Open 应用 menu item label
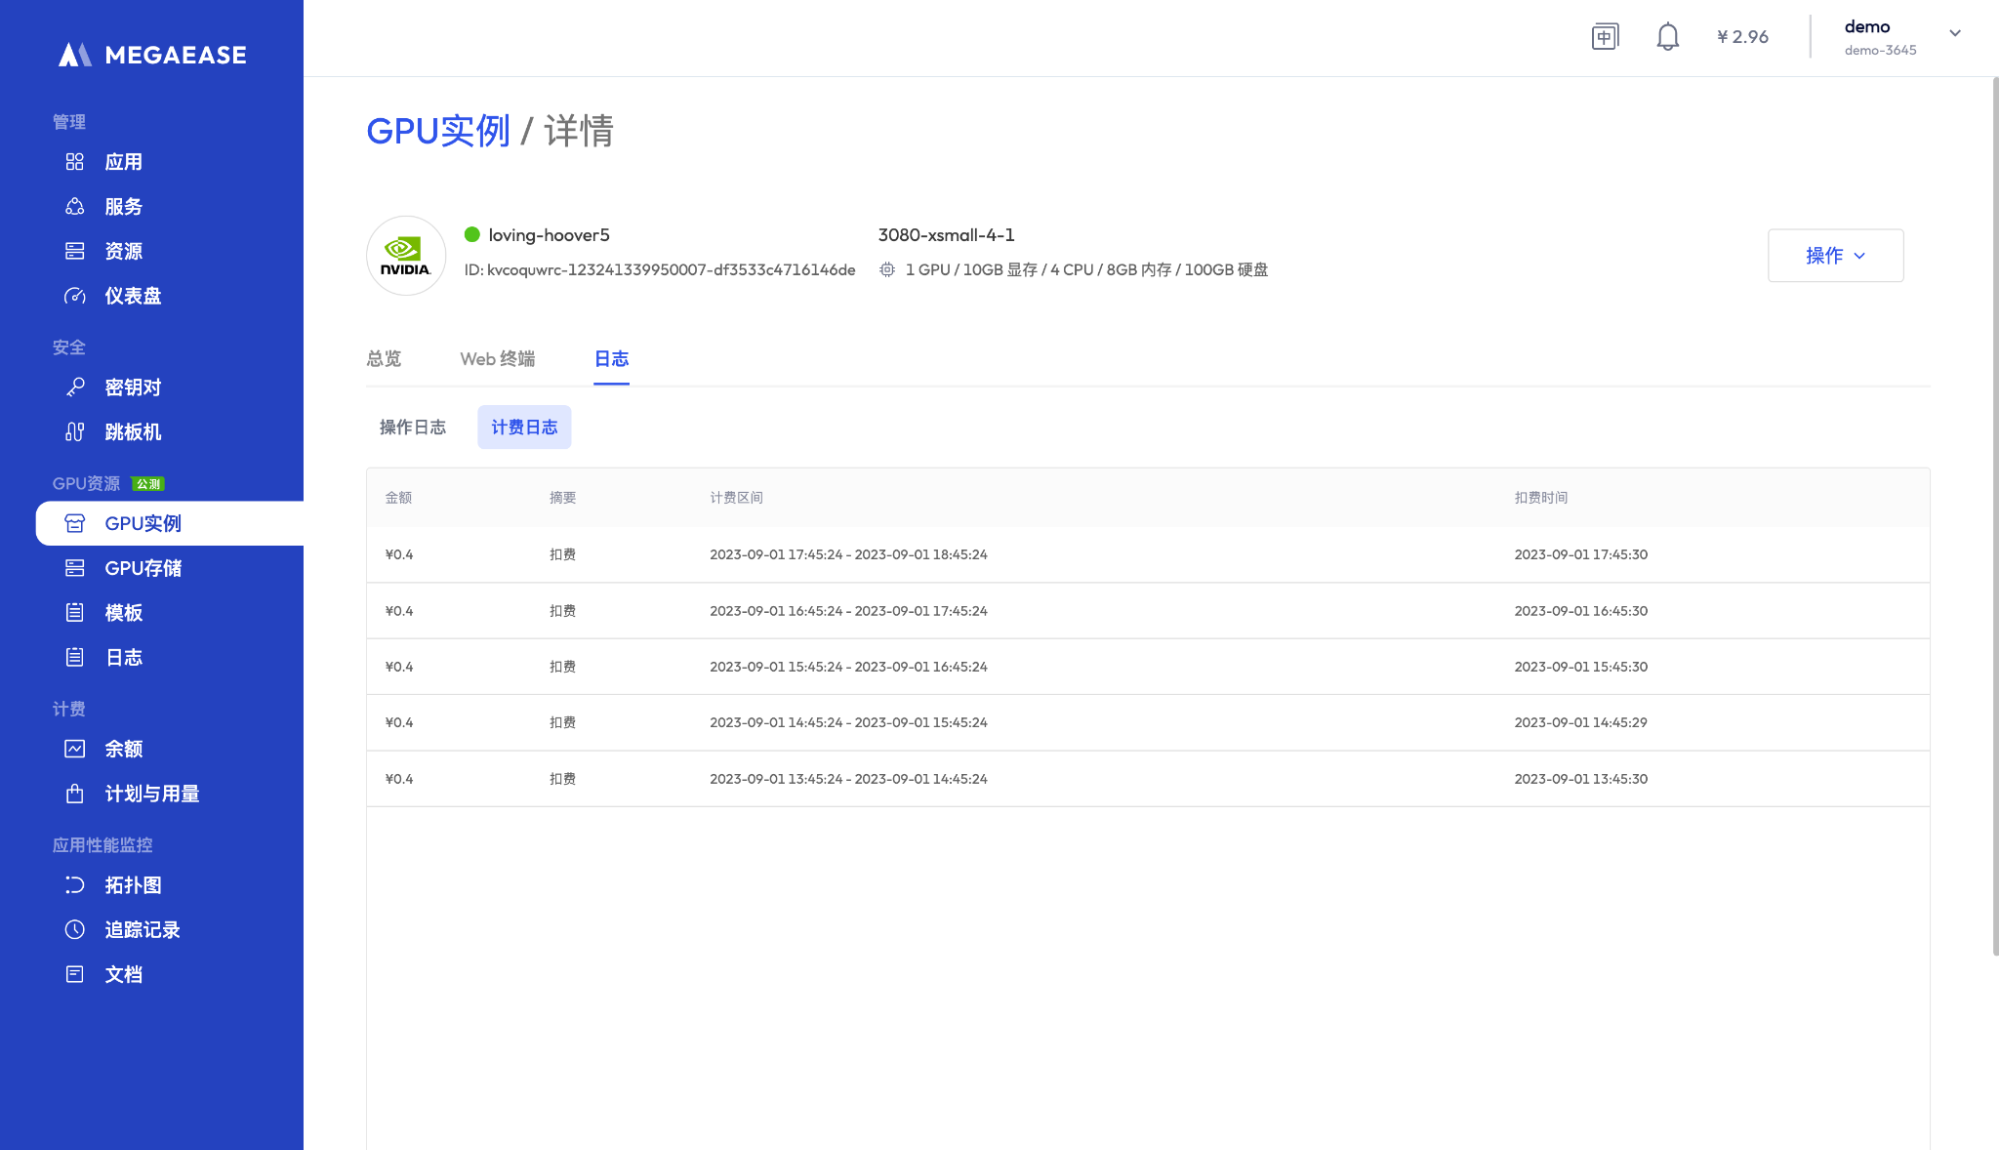 [124, 162]
